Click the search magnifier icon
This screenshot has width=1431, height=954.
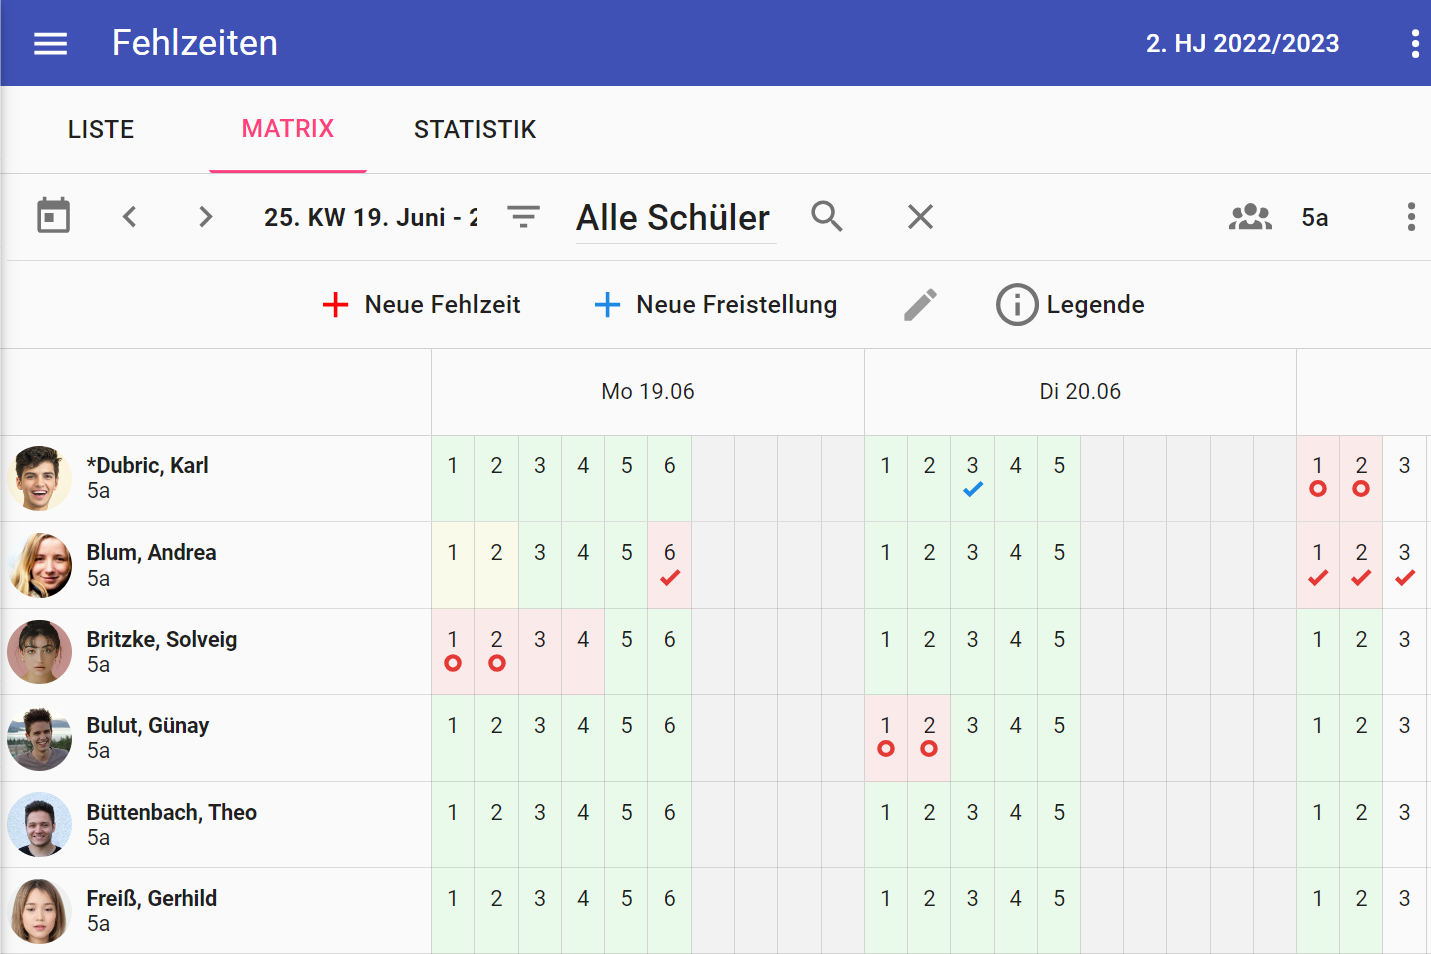(827, 216)
